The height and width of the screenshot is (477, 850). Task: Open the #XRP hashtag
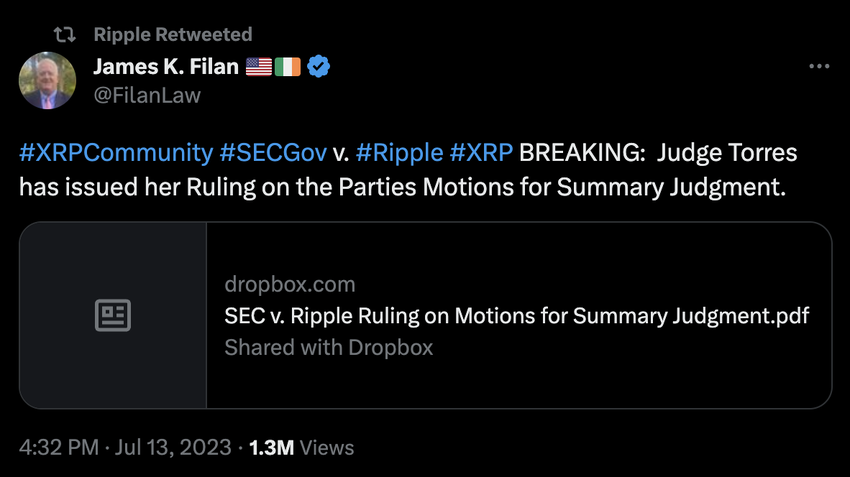coord(481,153)
